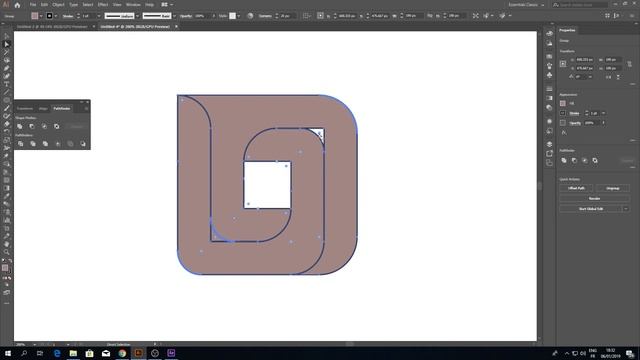Open Recolor Artwork icon in control bar
Viewport: 640px width, 360px height.
[x=250, y=16]
